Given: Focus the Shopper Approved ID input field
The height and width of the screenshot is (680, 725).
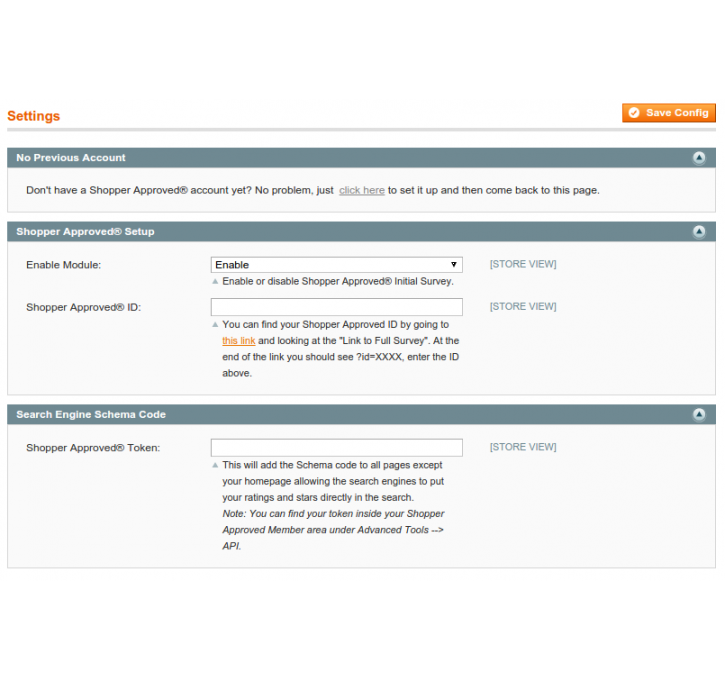Looking at the screenshot, I should pos(337,307).
